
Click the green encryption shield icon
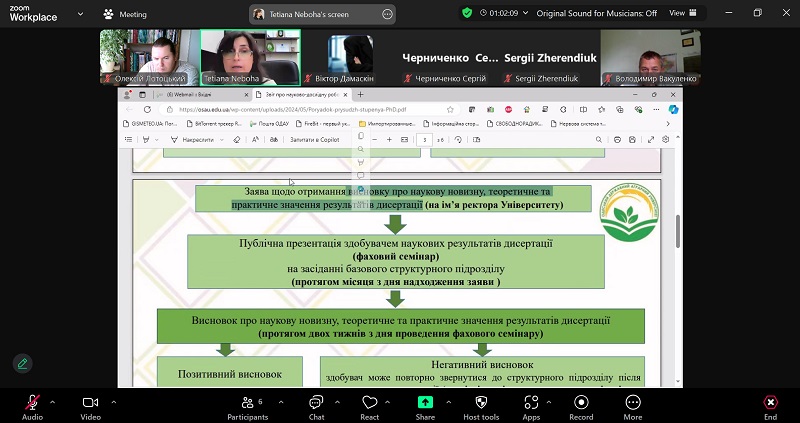click(x=466, y=13)
